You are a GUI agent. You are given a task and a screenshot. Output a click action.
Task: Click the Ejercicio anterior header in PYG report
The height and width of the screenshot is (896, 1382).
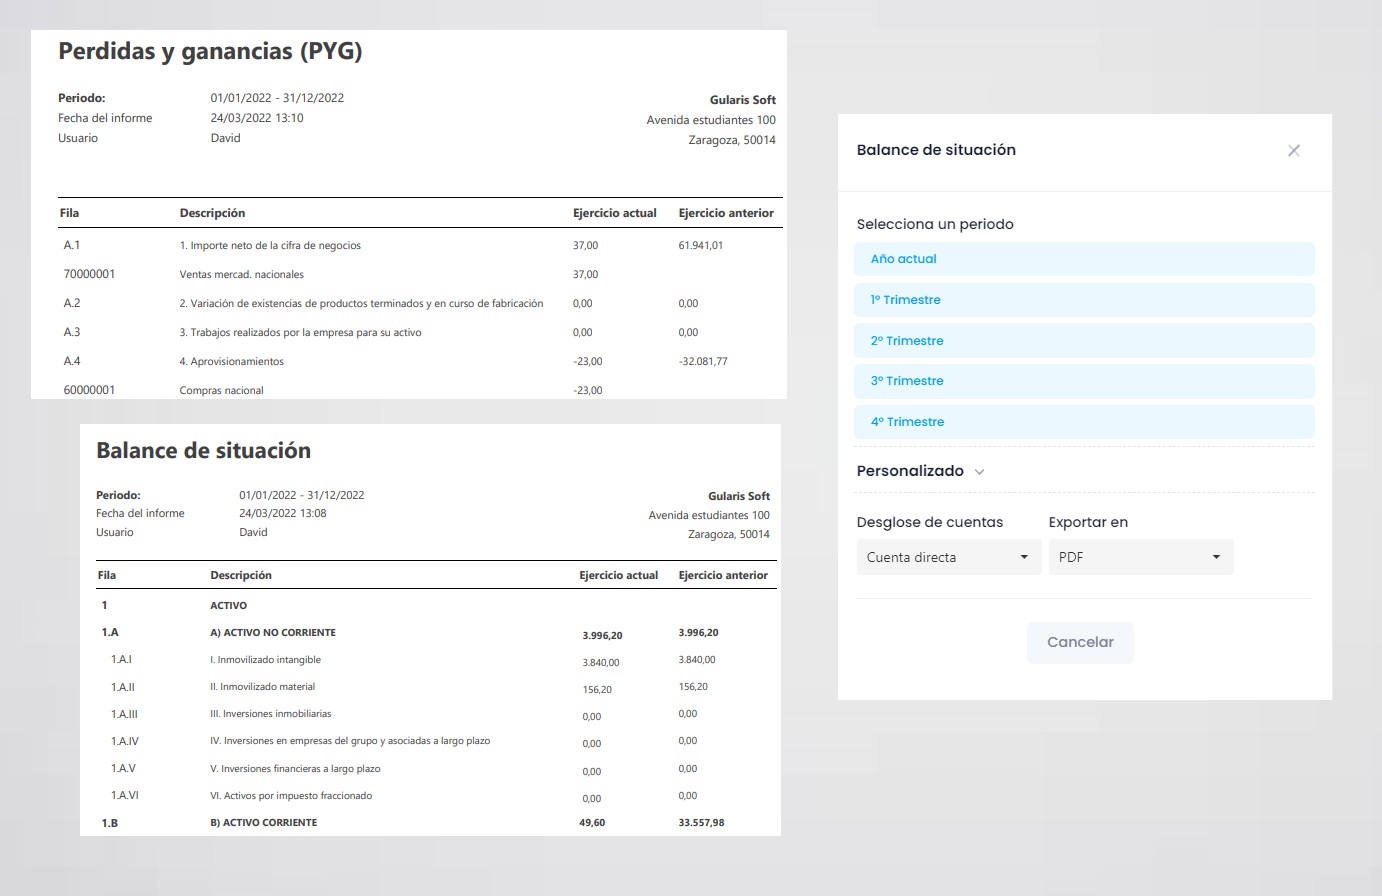pos(726,213)
